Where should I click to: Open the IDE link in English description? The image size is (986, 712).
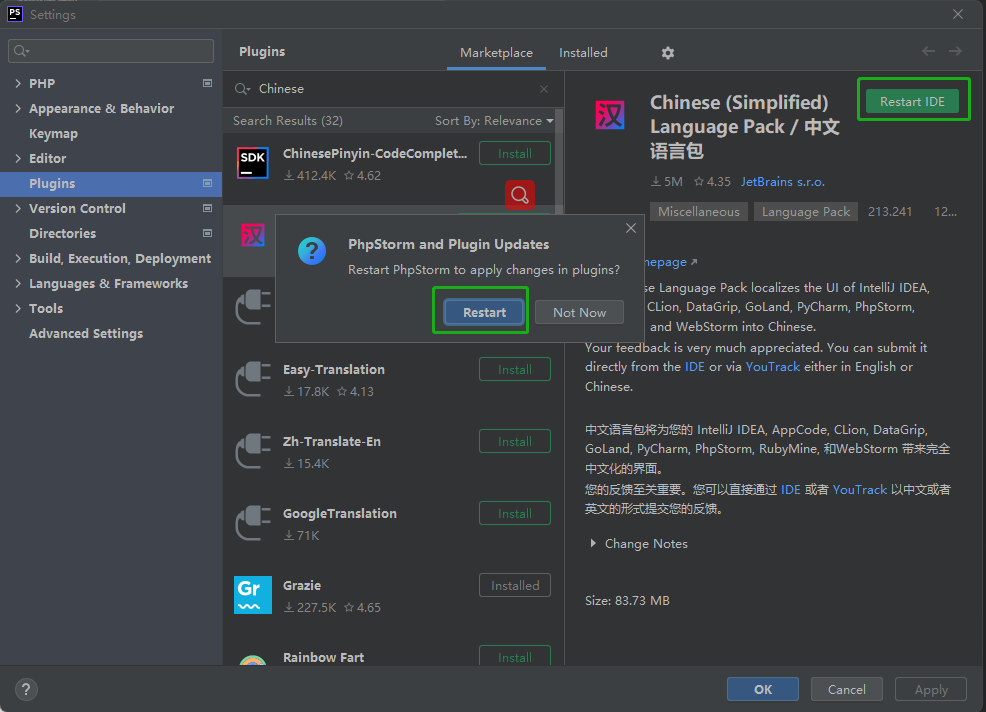click(694, 367)
